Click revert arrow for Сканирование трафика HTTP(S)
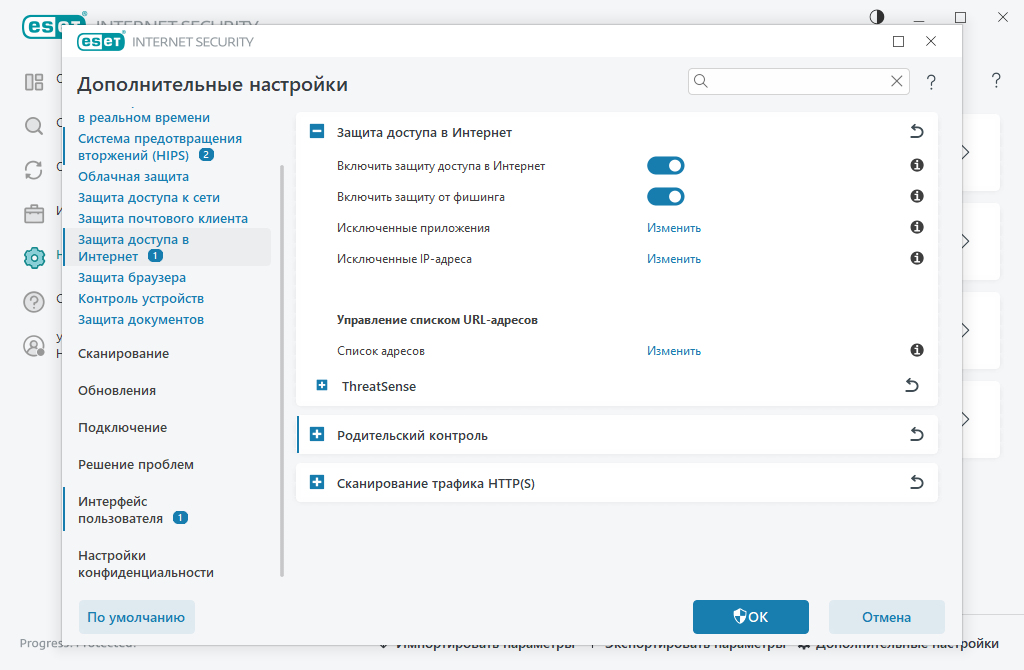Image resolution: width=1024 pixels, height=670 pixels. click(917, 483)
